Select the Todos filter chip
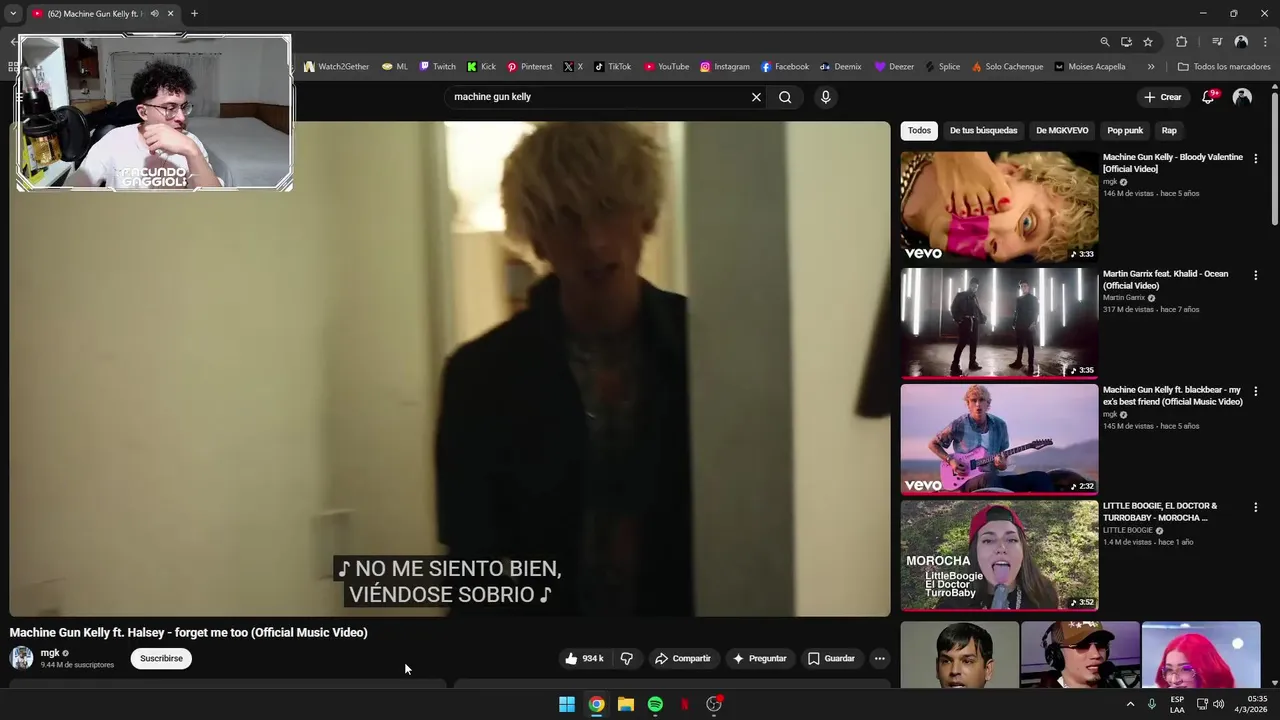 [x=919, y=130]
